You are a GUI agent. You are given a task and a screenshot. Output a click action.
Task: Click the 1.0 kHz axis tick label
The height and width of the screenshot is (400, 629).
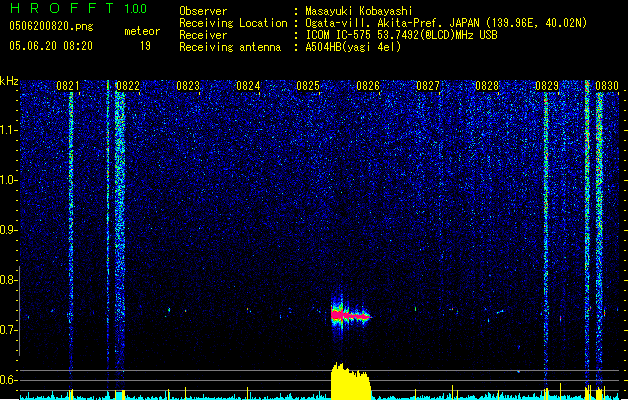(9, 180)
